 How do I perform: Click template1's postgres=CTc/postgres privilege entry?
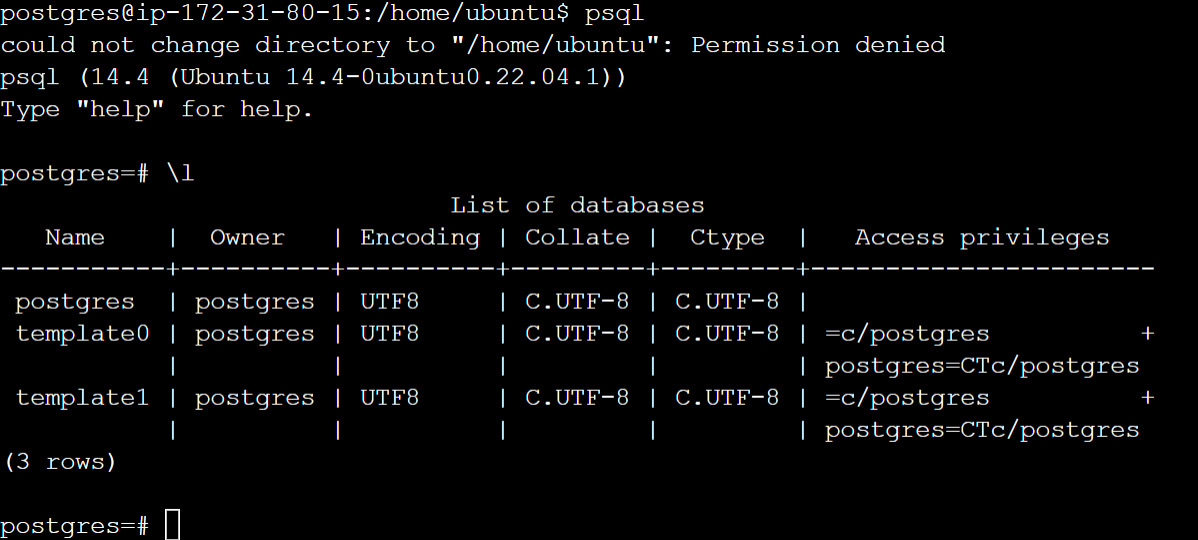click(982, 430)
